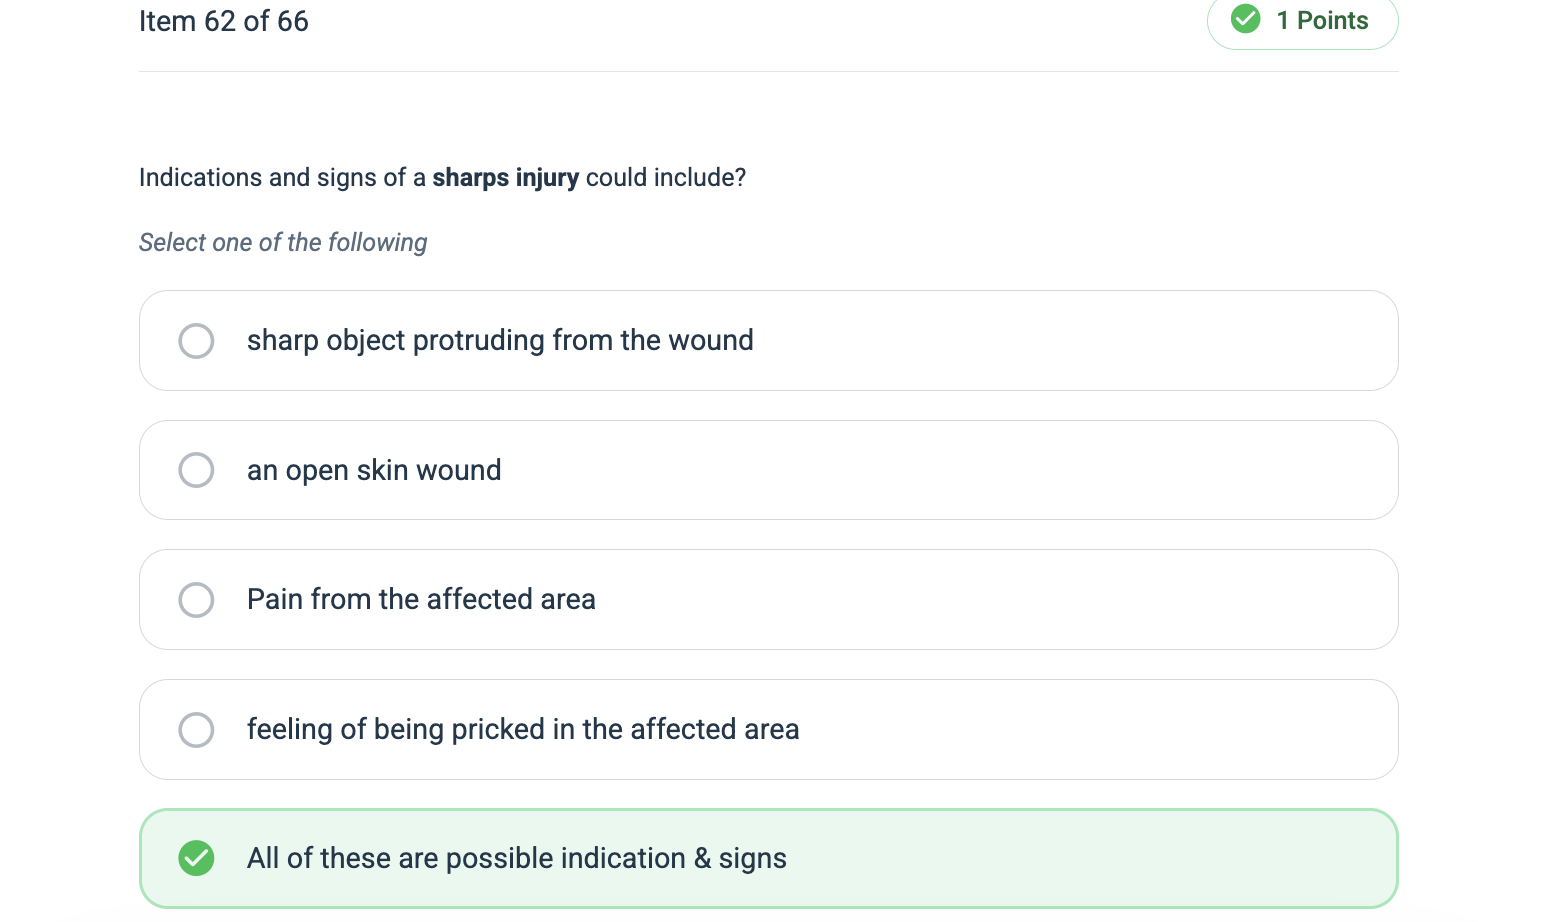Click the '1 Points' score badge
Screen dimensions: 1544x922
click(x=1302, y=21)
